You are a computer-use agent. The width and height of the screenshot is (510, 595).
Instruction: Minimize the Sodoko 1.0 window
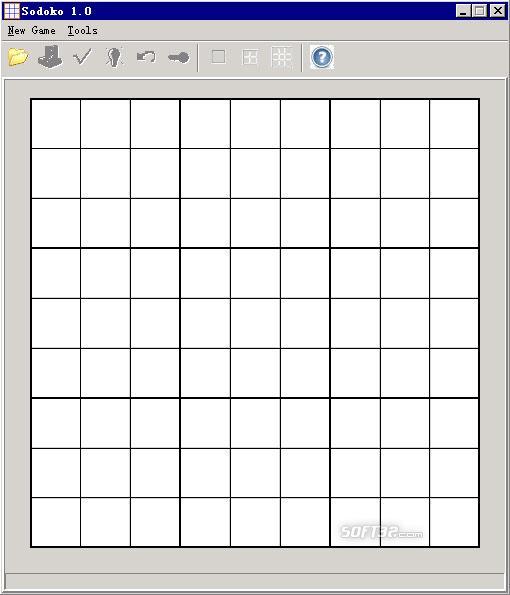tap(463, 11)
